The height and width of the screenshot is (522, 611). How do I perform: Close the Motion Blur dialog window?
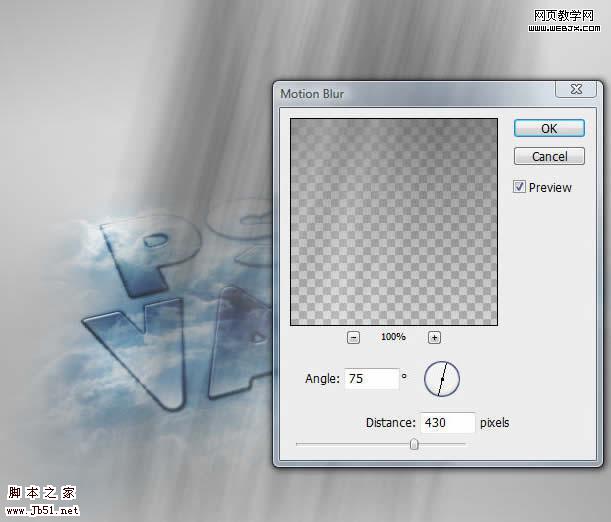(576, 89)
